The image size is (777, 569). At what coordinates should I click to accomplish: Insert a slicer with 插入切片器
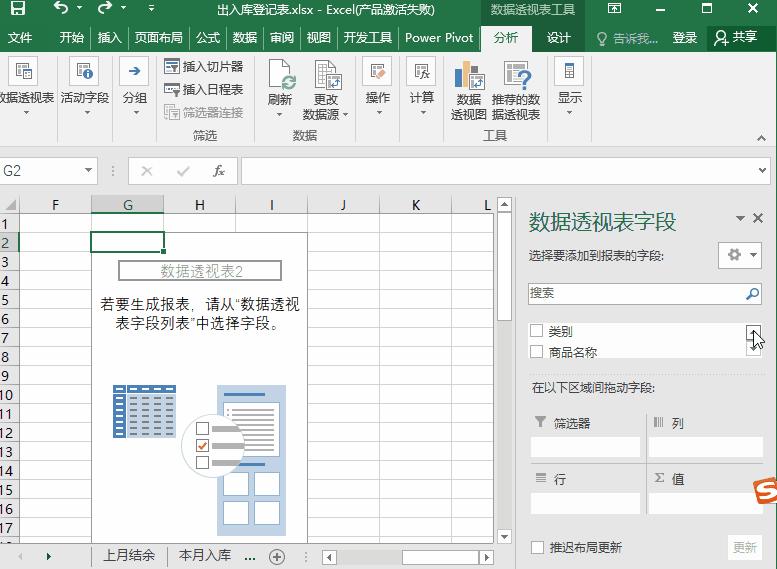click(204, 66)
